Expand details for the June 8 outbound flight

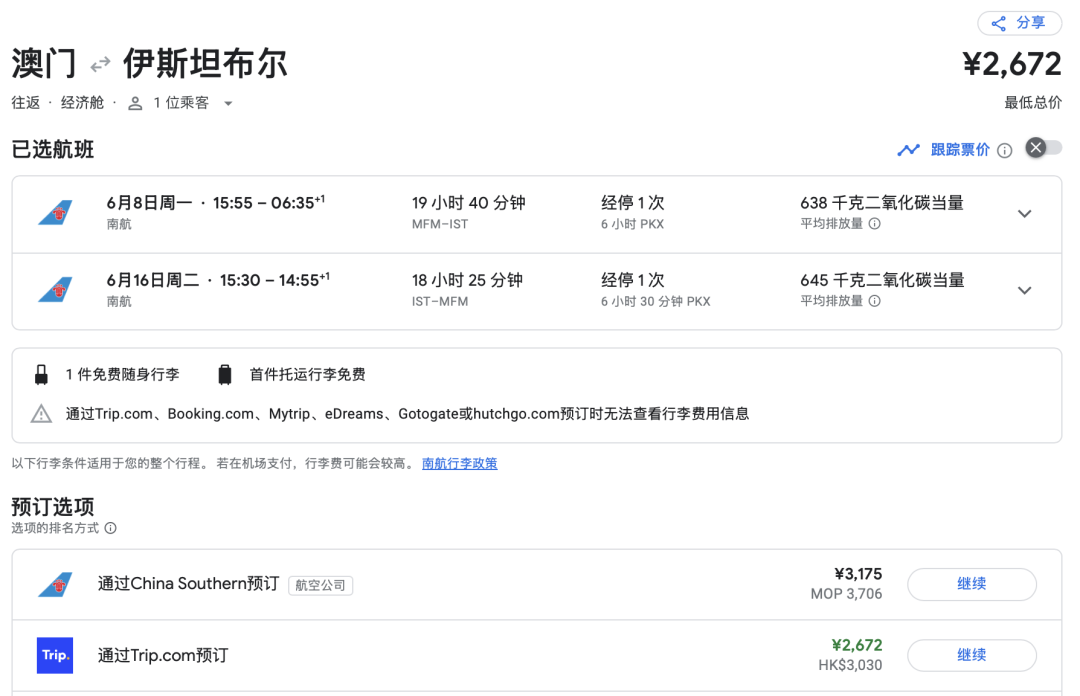1024,213
